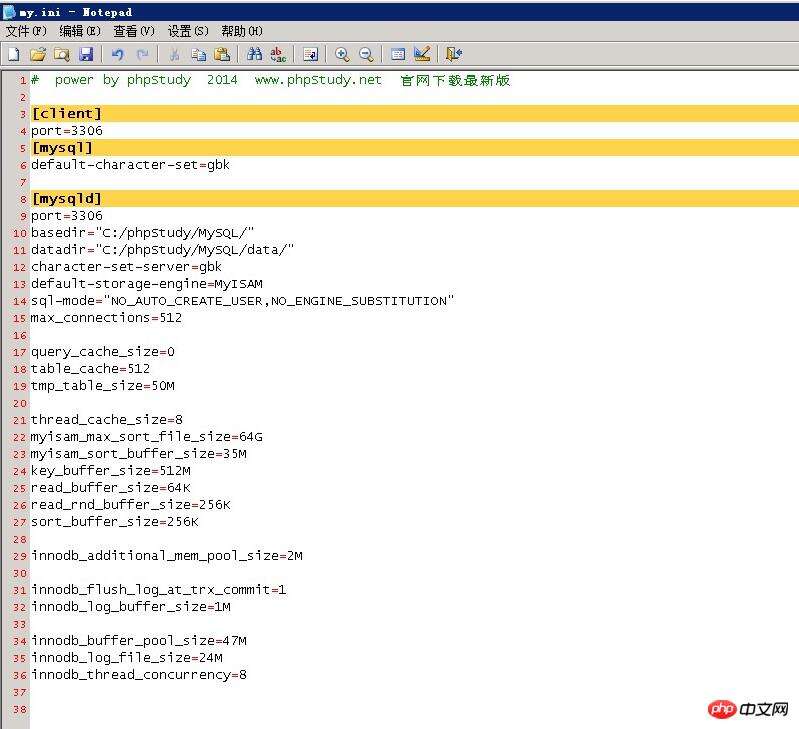
Task: Open the 查看(V) menu
Action: pyautogui.click(x=134, y=32)
